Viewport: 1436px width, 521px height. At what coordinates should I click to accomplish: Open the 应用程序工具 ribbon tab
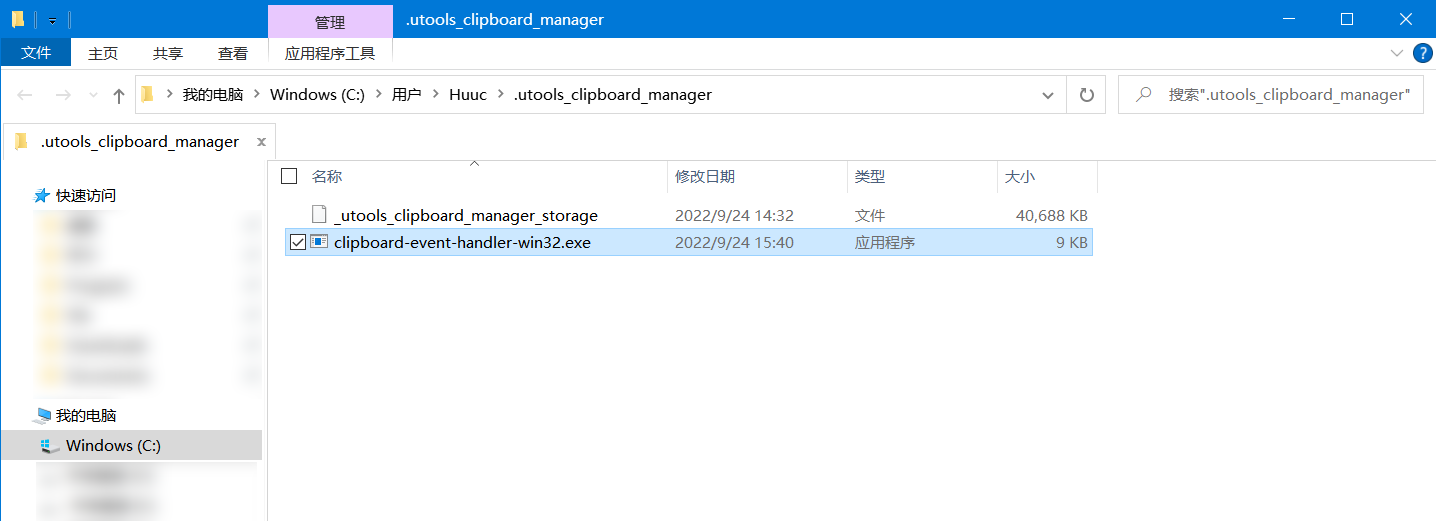click(x=330, y=53)
